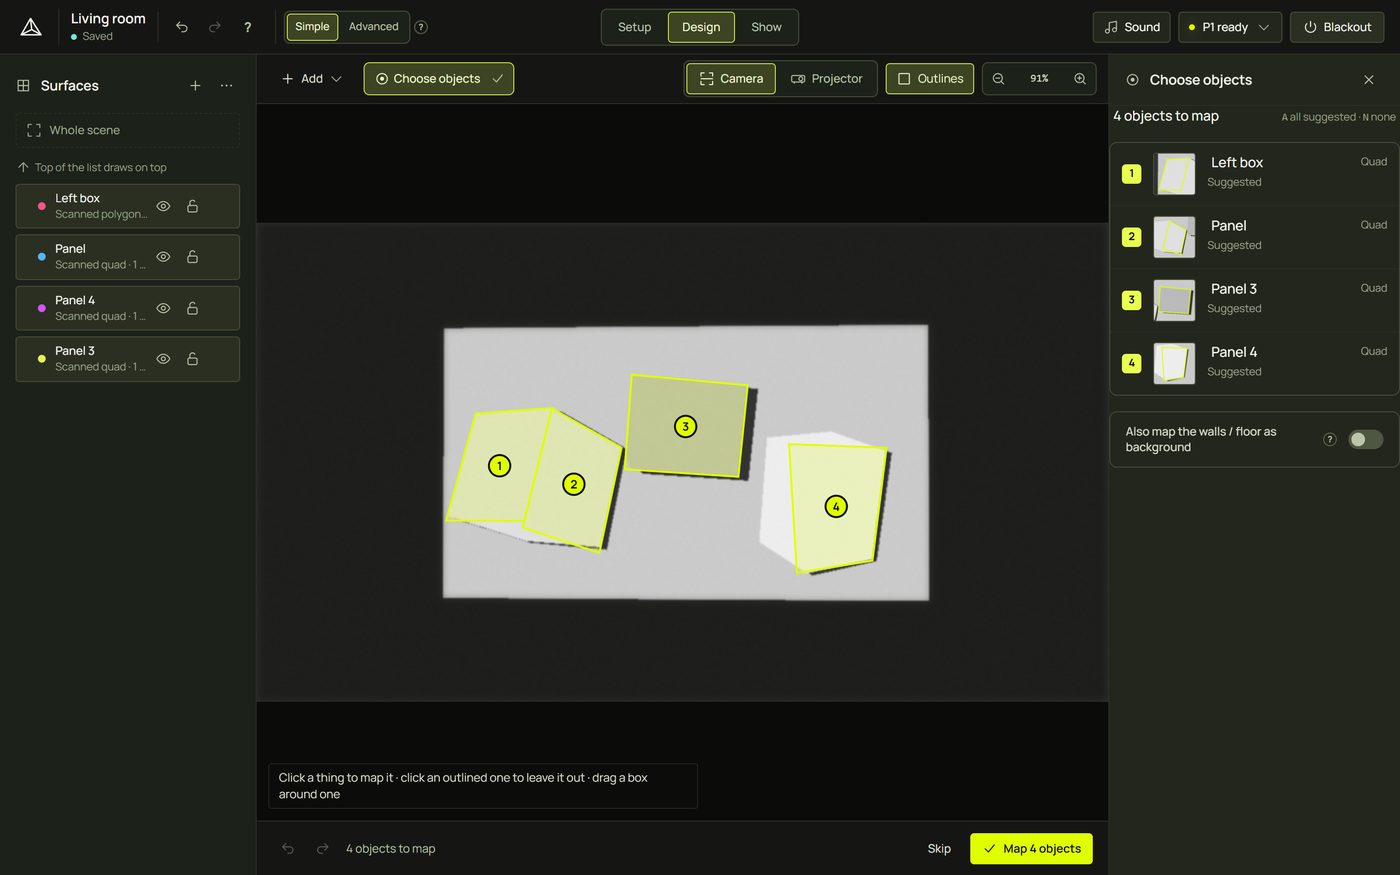Screen dimensions: 1400x875
Task: Lock the Panel 4 surface
Action: tap(192, 308)
